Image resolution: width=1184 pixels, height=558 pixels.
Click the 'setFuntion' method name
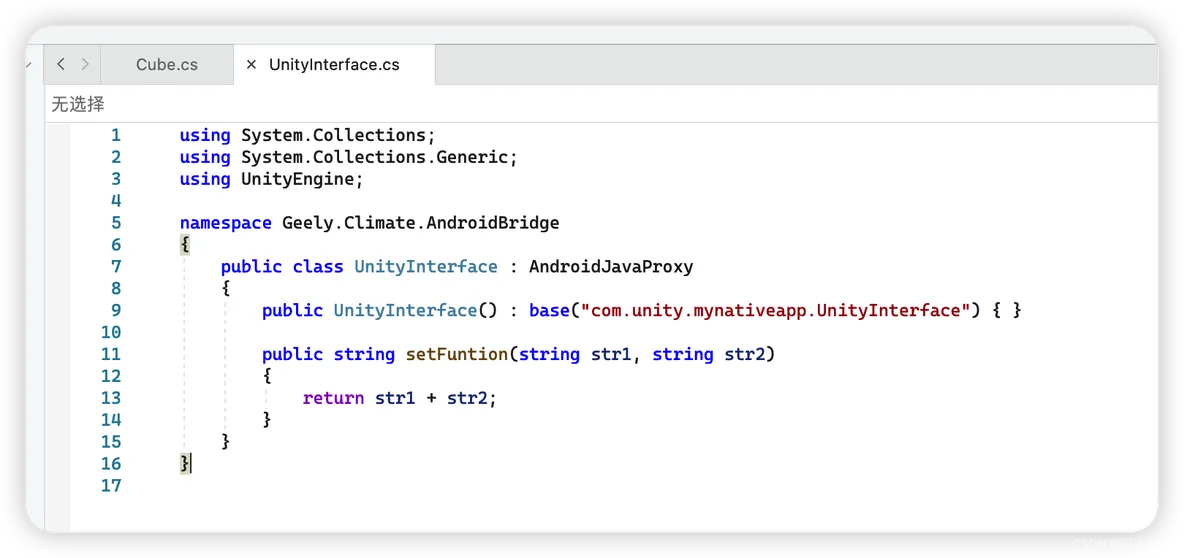click(x=457, y=354)
